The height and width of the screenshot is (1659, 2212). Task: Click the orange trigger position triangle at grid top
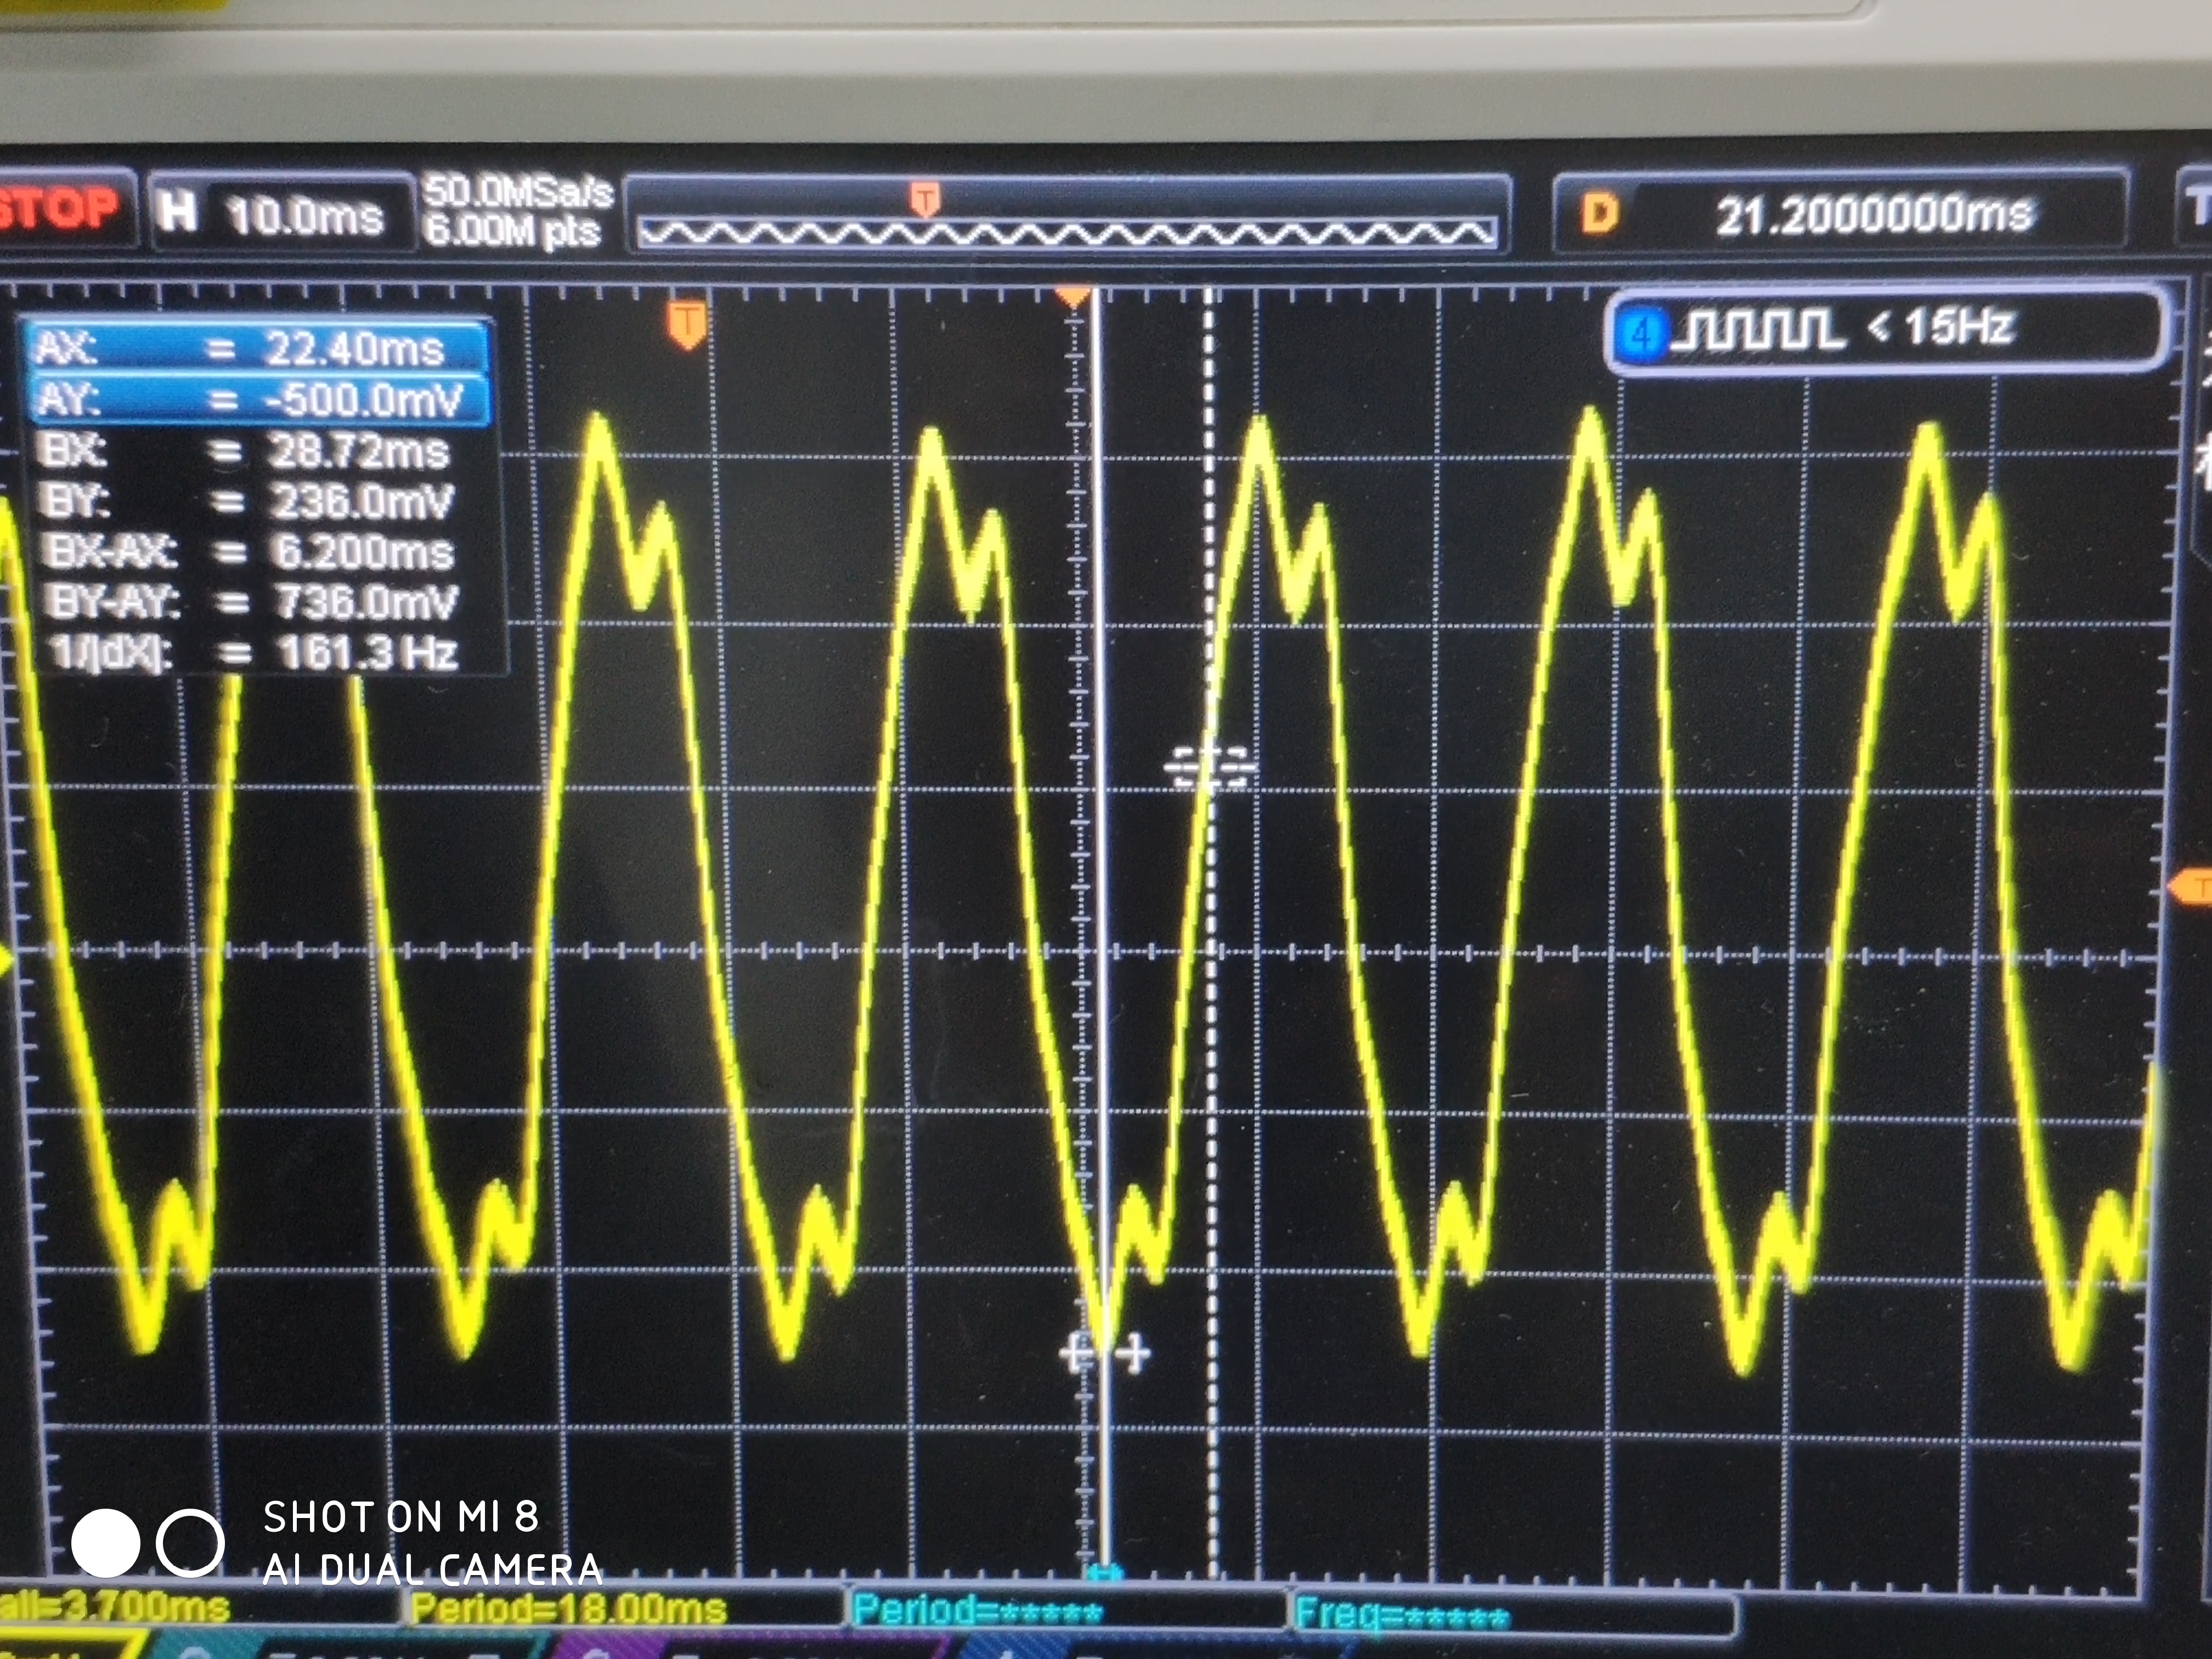tap(1072, 296)
